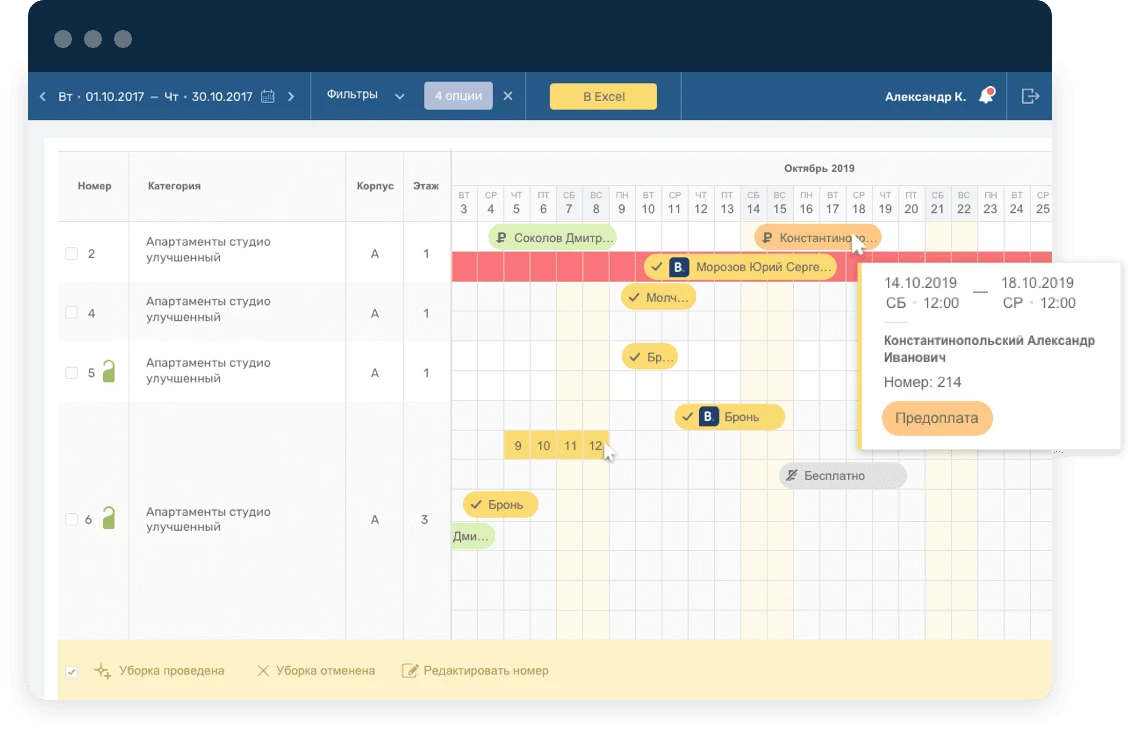Open the 4 опции selector
Screen dimensions: 1128x732
(x=458, y=96)
